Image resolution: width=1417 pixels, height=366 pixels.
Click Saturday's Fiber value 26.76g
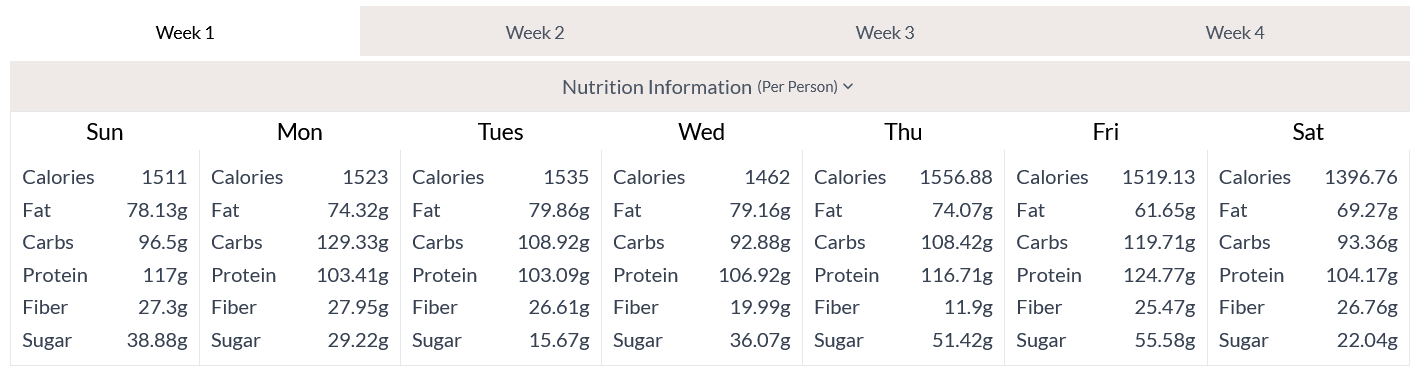point(1367,307)
